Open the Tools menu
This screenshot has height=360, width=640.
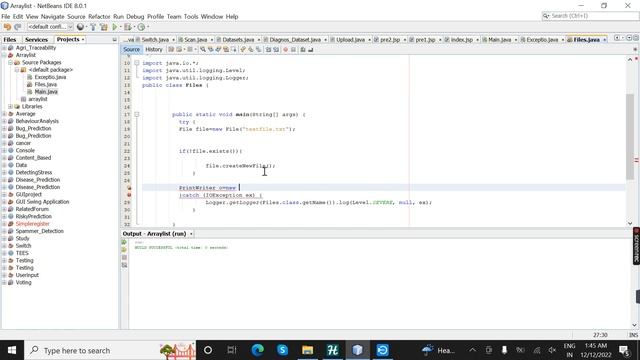pos(191,17)
